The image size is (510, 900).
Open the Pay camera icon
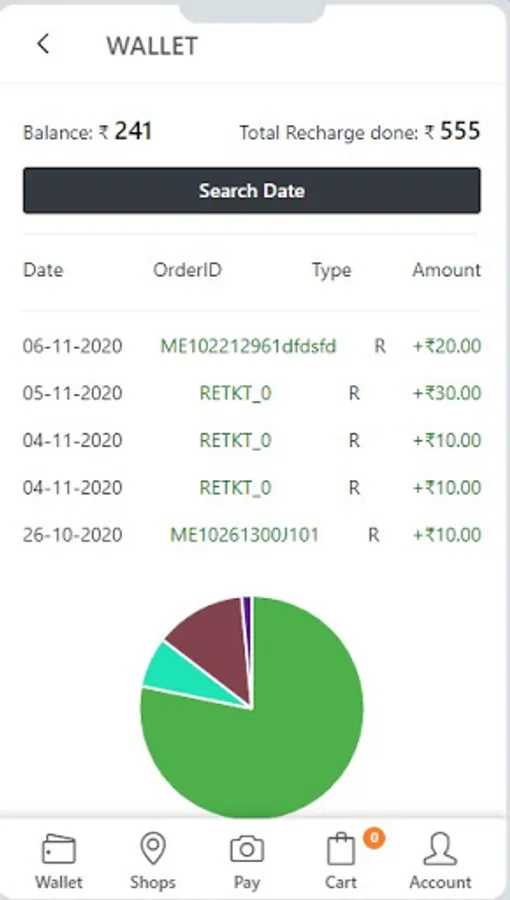247,849
